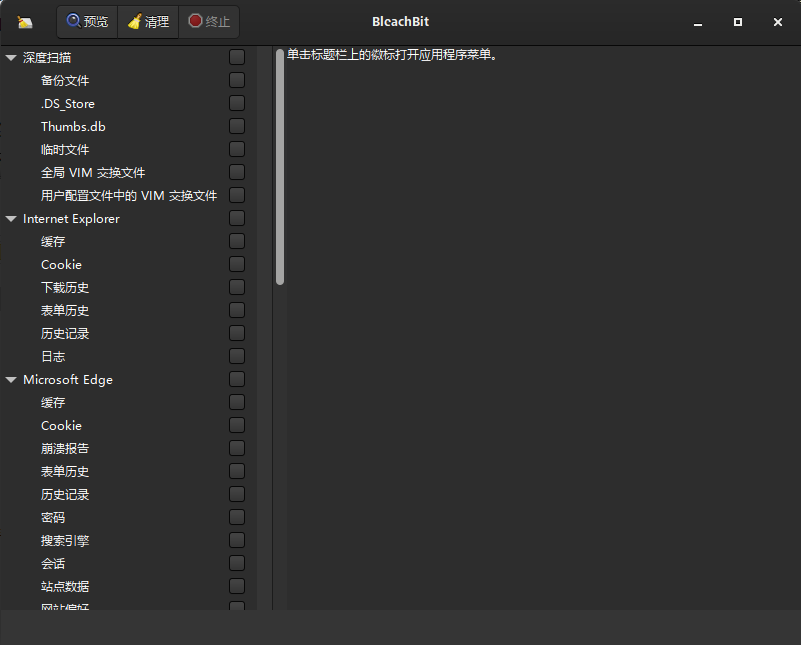Open the application menu icon on the titlebar

point(27,21)
